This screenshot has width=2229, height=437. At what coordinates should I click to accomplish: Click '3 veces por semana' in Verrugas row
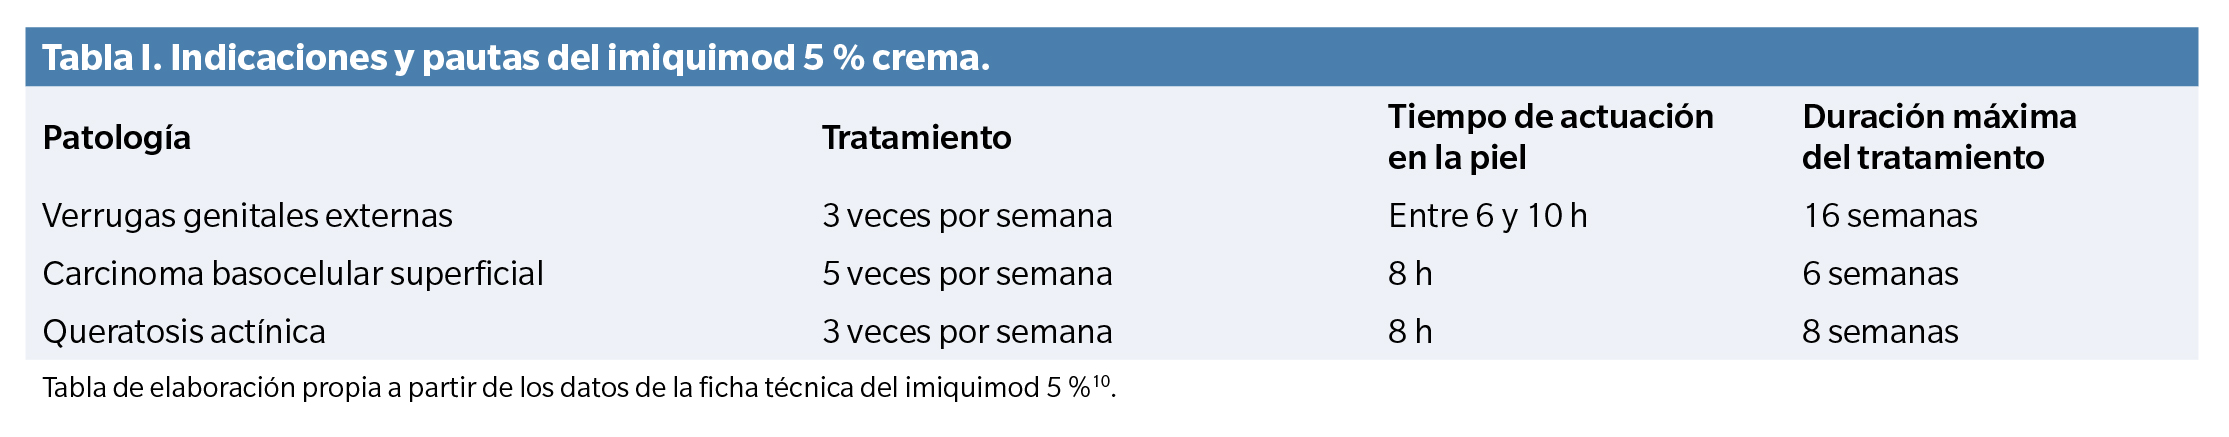pos(966,216)
